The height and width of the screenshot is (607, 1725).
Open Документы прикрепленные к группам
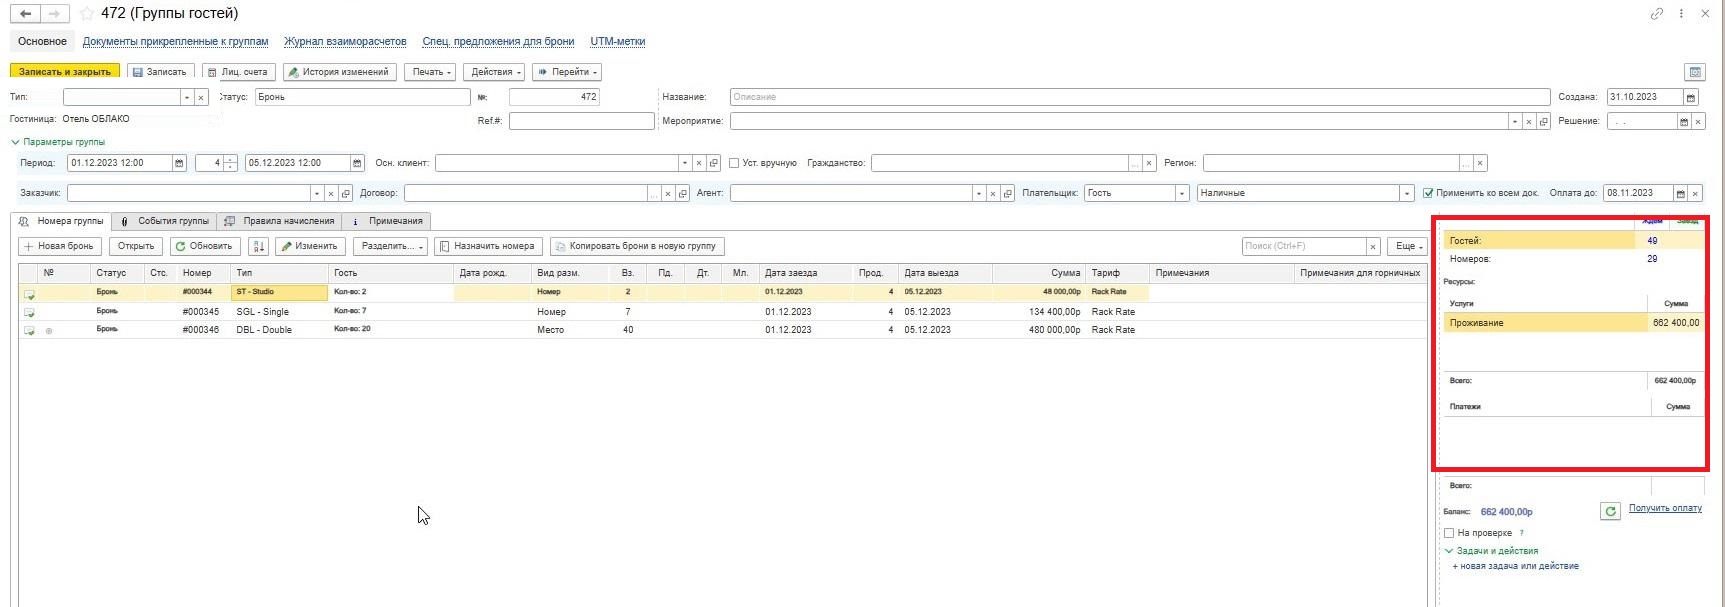click(x=175, y=41)
